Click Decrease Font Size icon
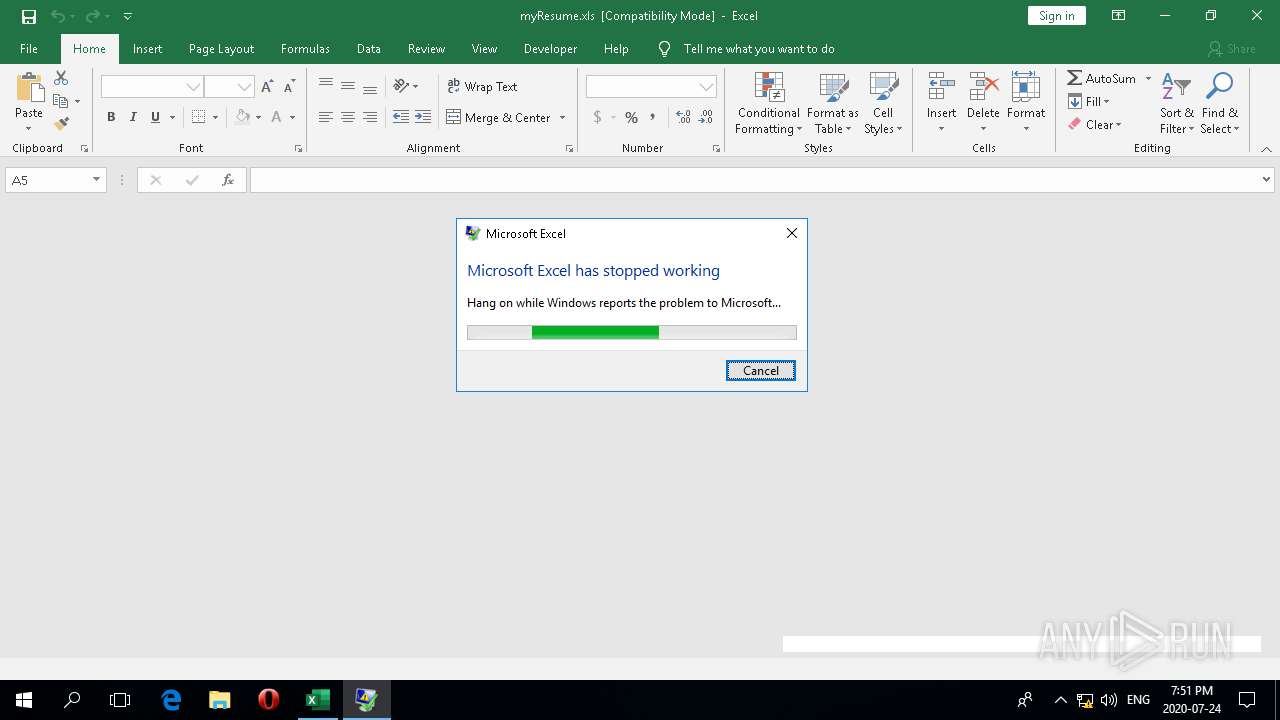The height and width of the screenshot is (720, 1280). coord(289,87)
